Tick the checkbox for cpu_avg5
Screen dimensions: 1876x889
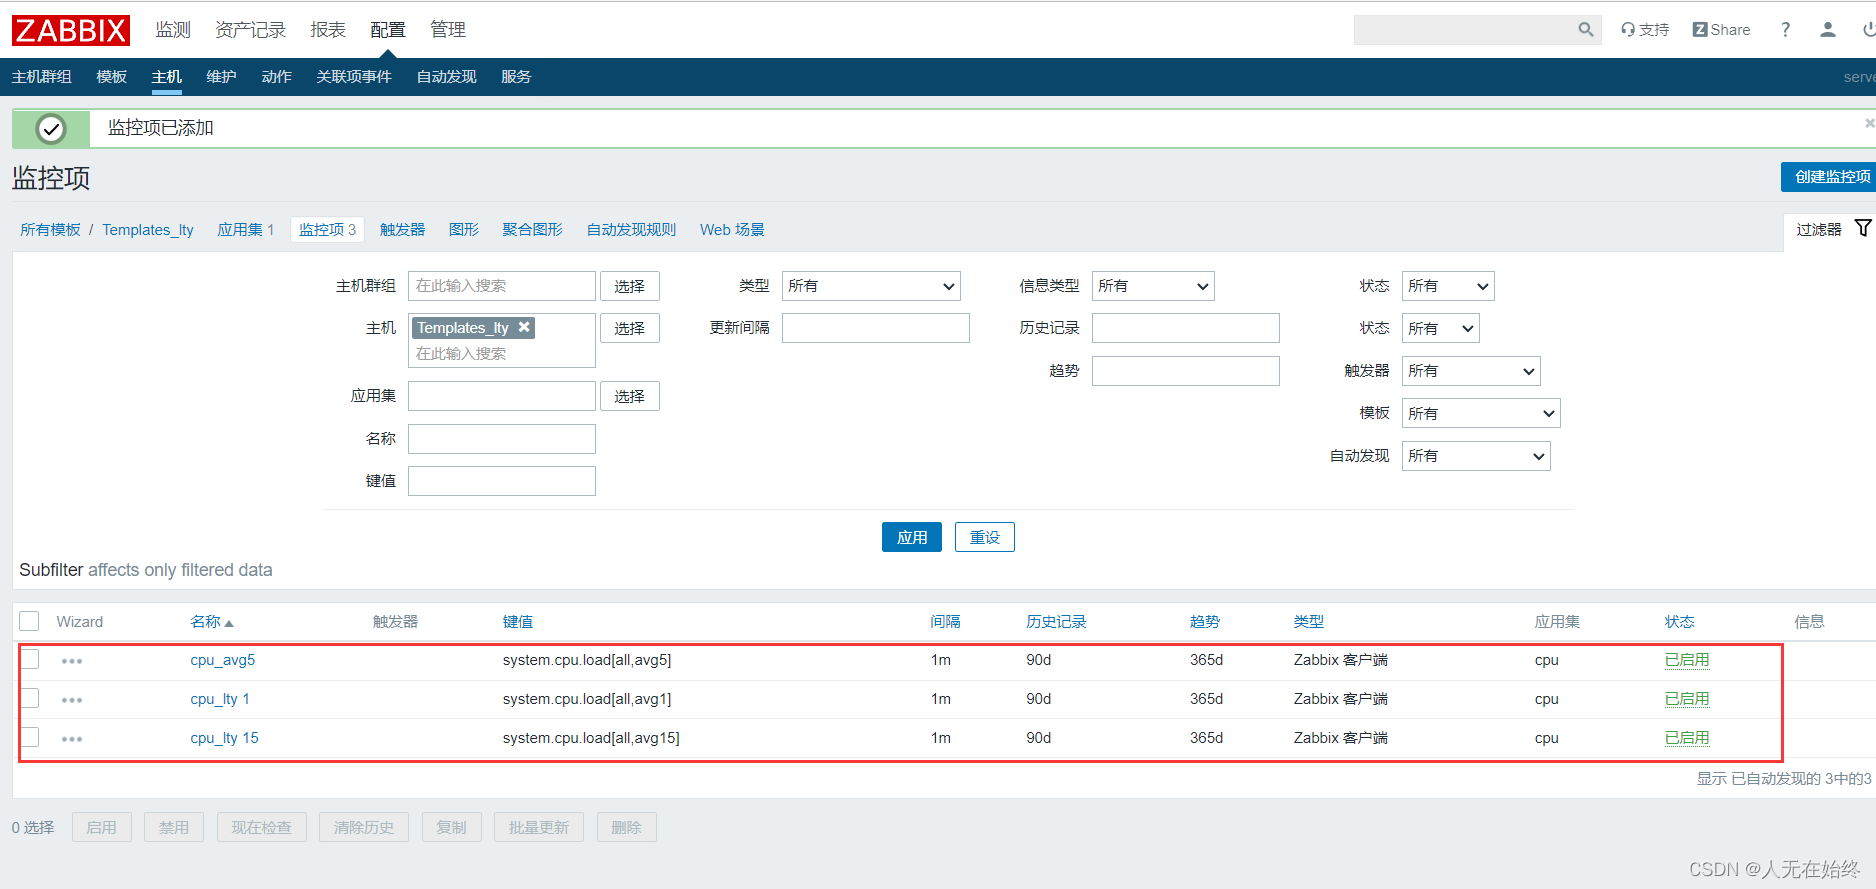(x=30, y=659)
